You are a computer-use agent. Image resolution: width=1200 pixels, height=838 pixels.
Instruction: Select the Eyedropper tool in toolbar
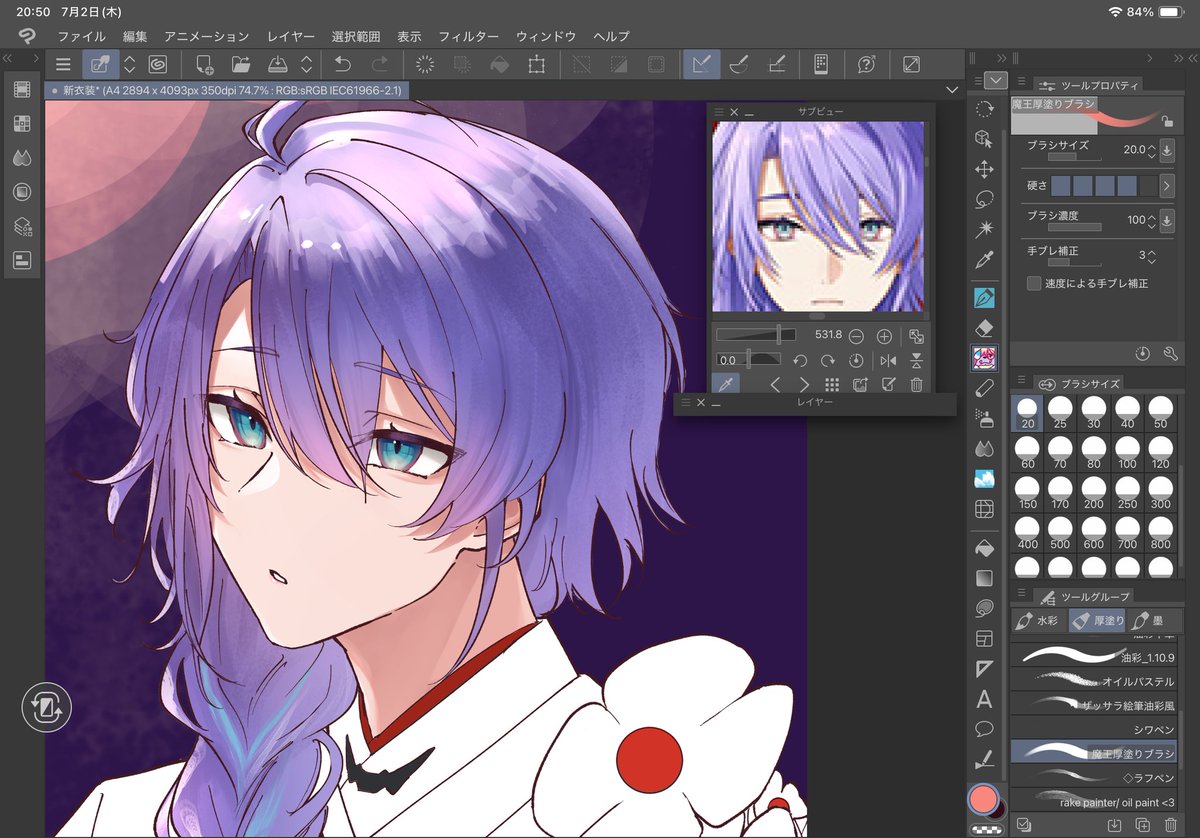[984, 260]
